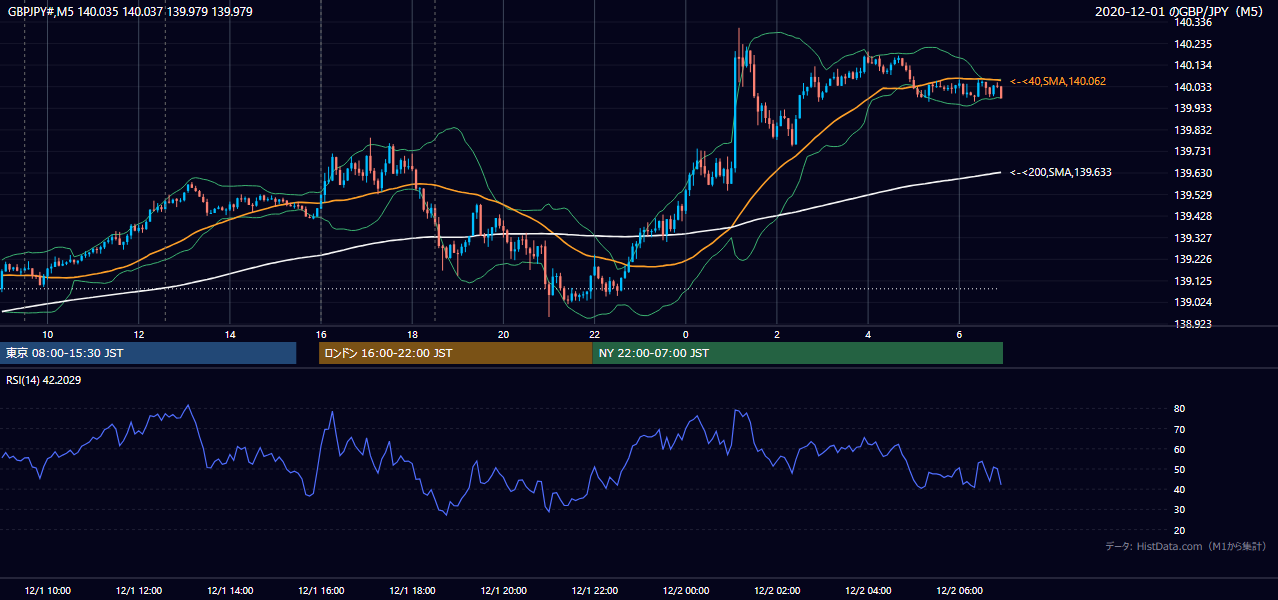Click RSI scale value 50

point(1180,469)
